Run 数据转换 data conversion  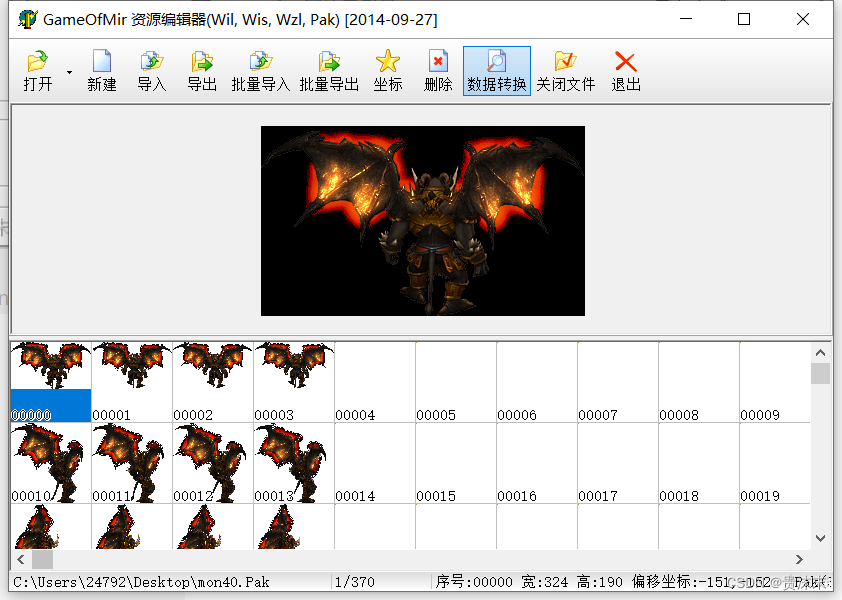[x=496, y=70]
